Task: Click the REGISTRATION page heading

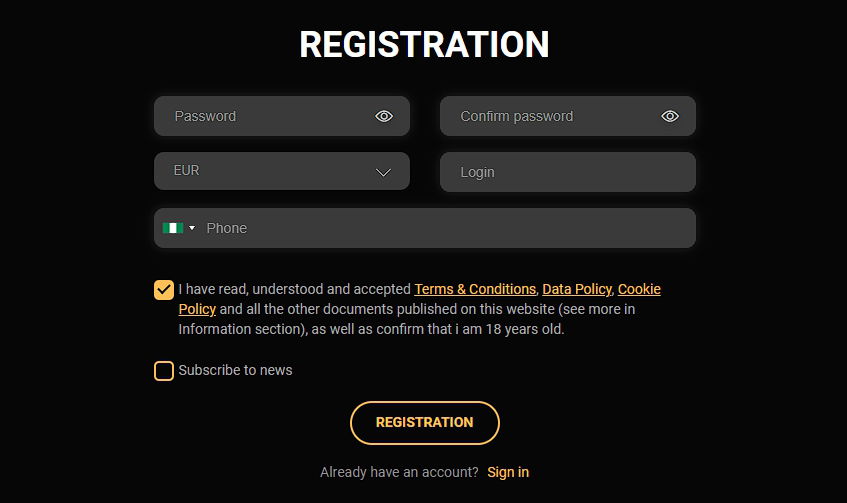Action: 424,45
